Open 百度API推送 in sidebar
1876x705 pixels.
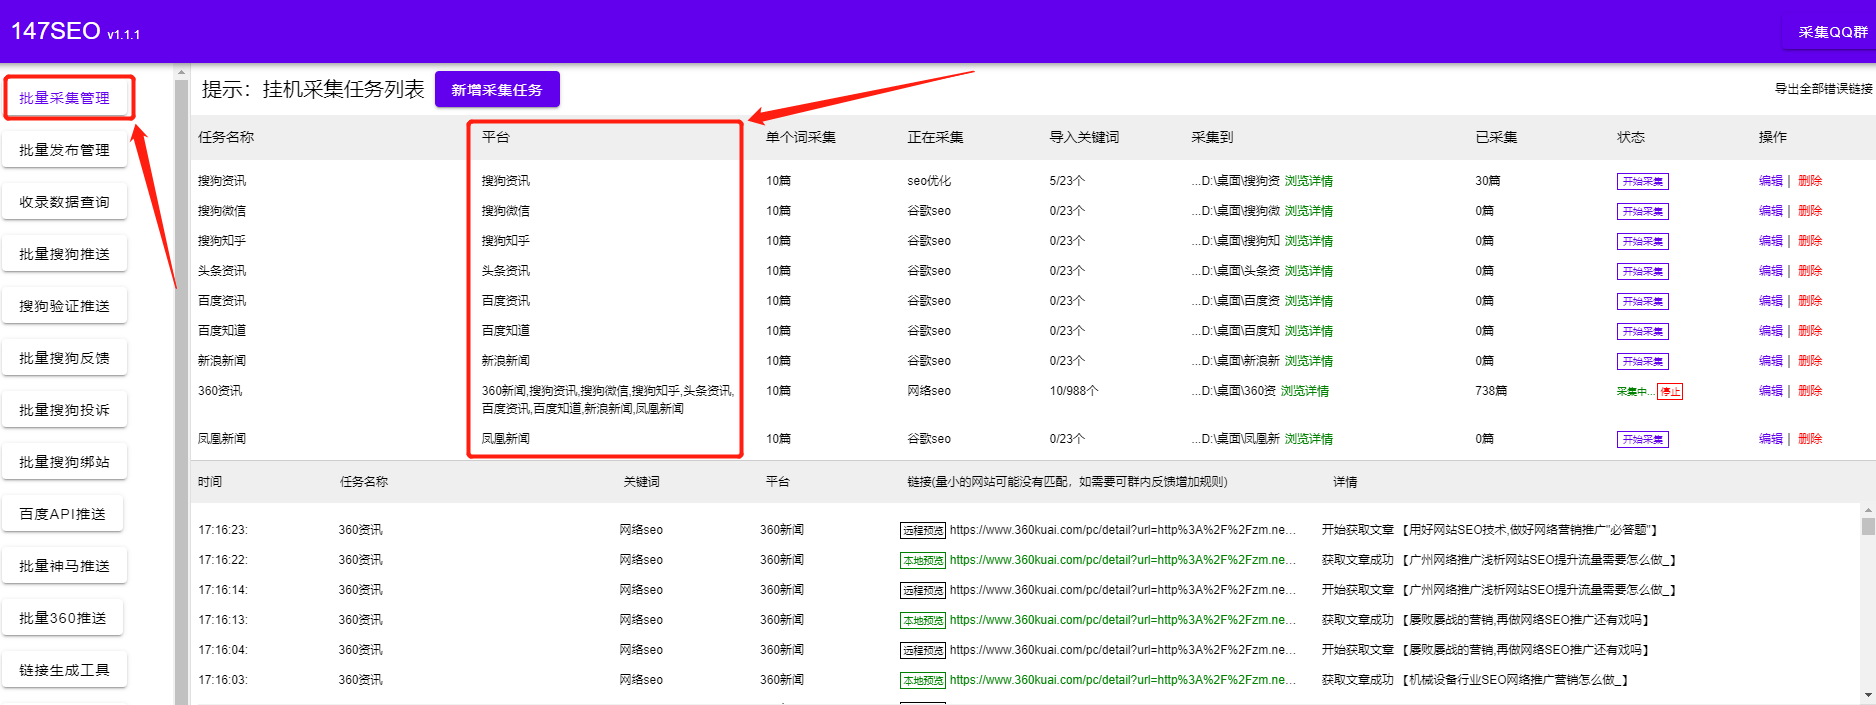pos(63,514)
